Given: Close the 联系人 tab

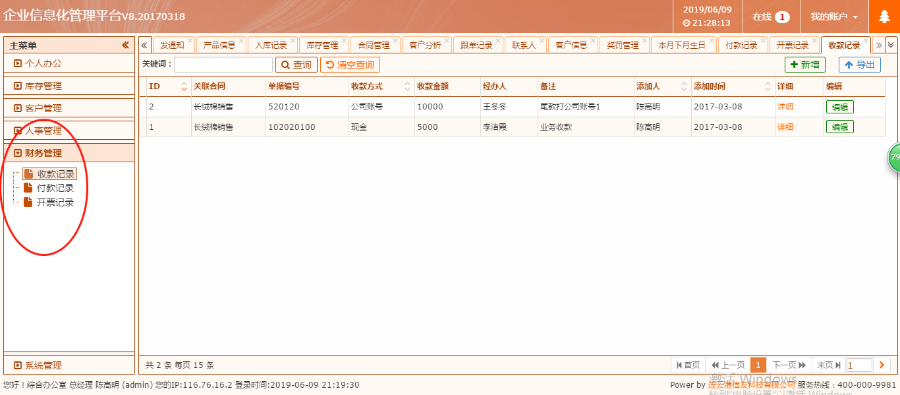Looking at the screenshot, I should 541,40.
